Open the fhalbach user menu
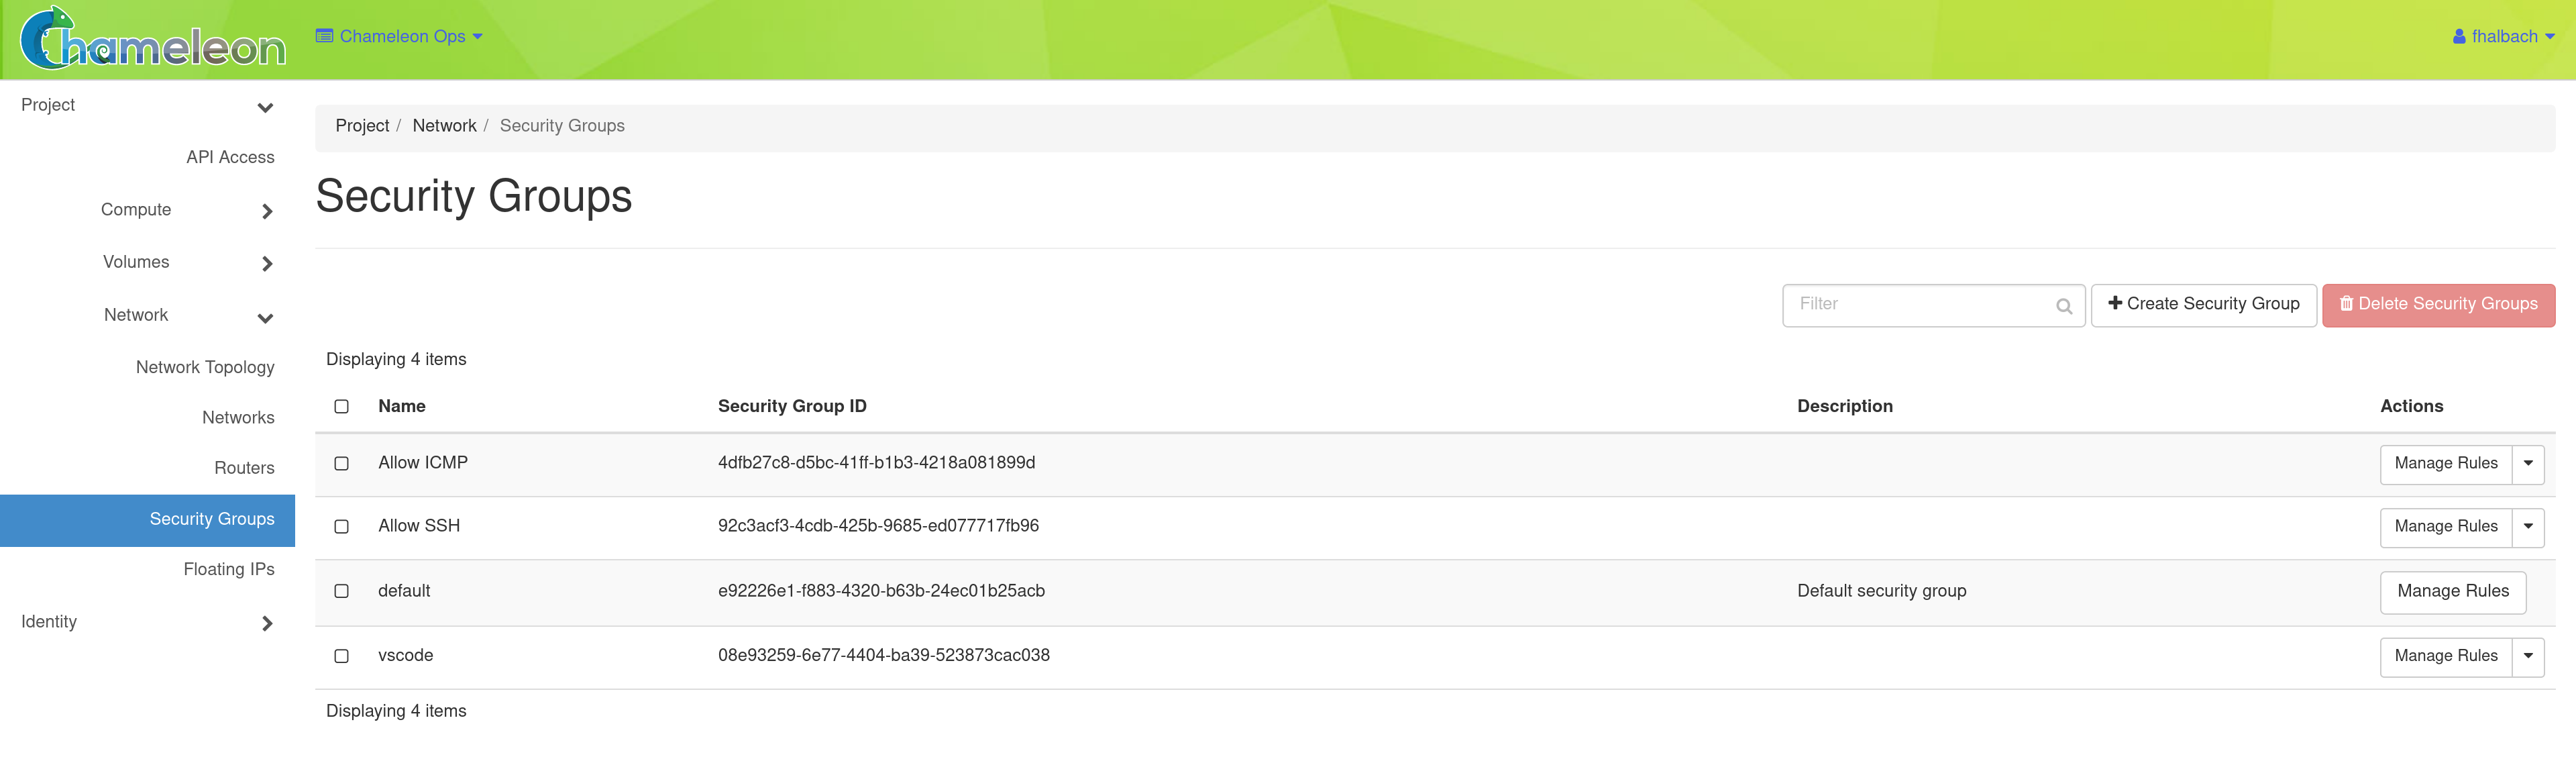Viewport: 2576px width, 757px height. pyautogui.click(x=2503, y=36)
